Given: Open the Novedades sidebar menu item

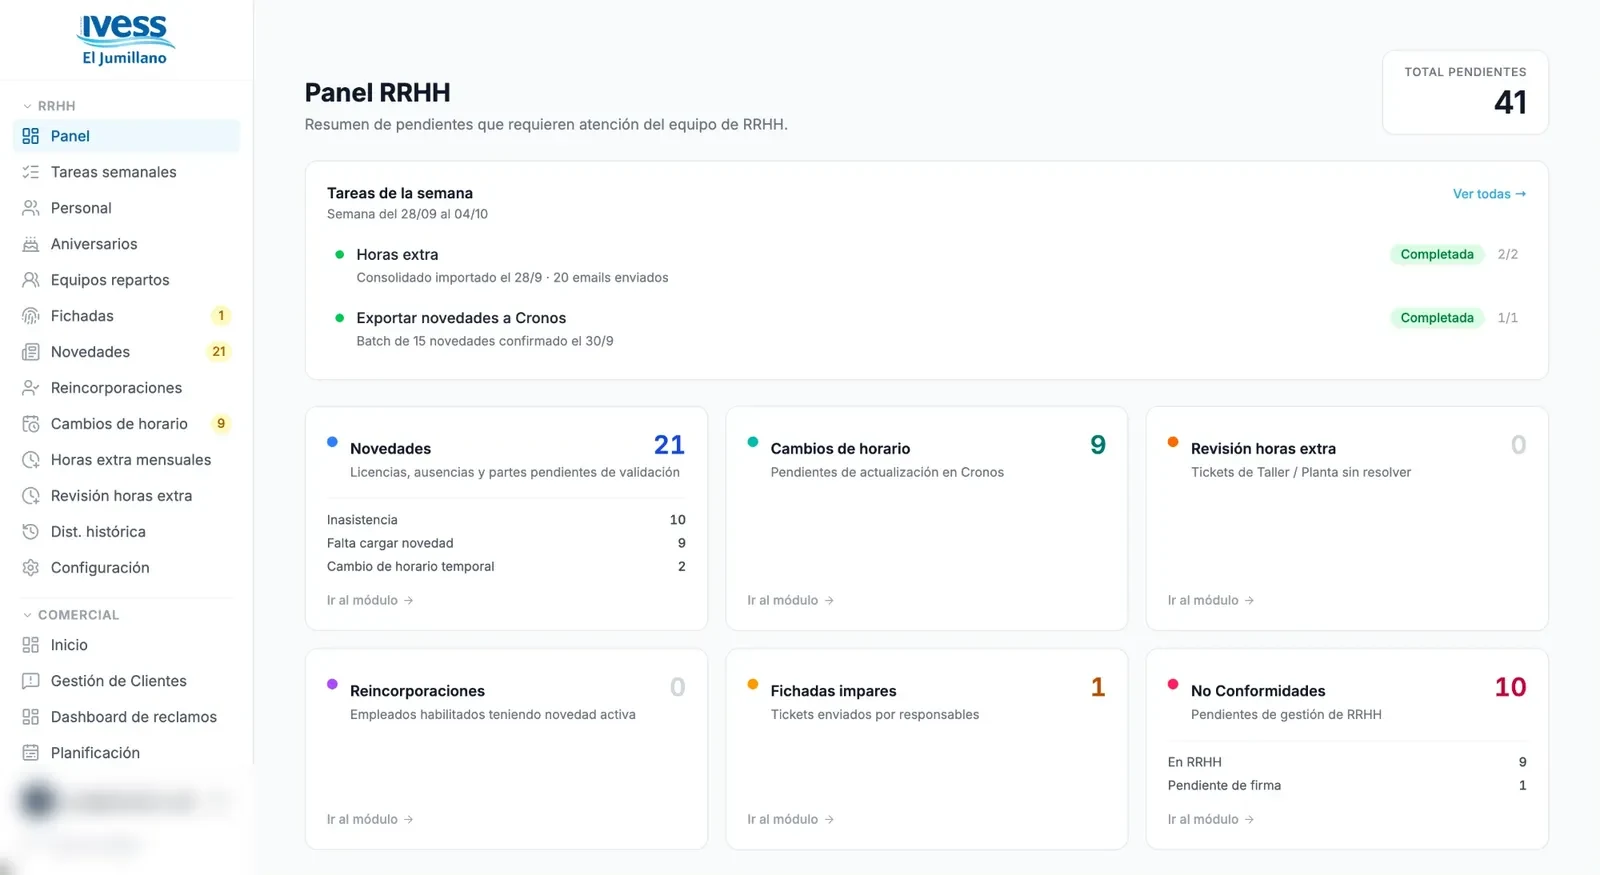Looking at the screenshot, I should [126, 352].
